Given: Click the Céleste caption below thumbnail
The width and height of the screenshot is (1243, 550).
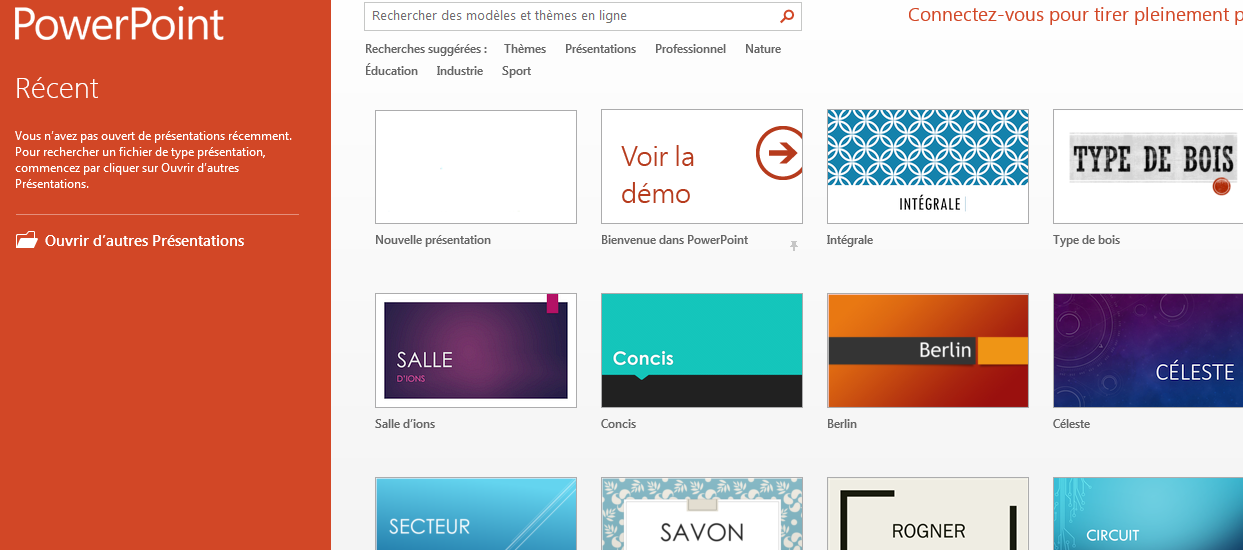Looking at the screenshot, I should [x=1072, y=424].
